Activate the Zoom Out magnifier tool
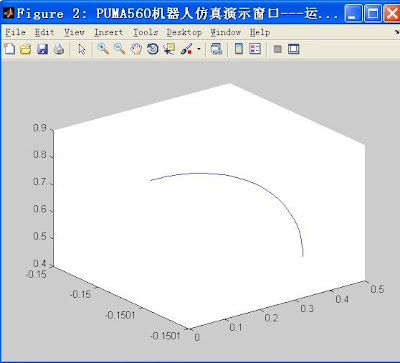Screen dimensions: 400x363 click(120, 49)
